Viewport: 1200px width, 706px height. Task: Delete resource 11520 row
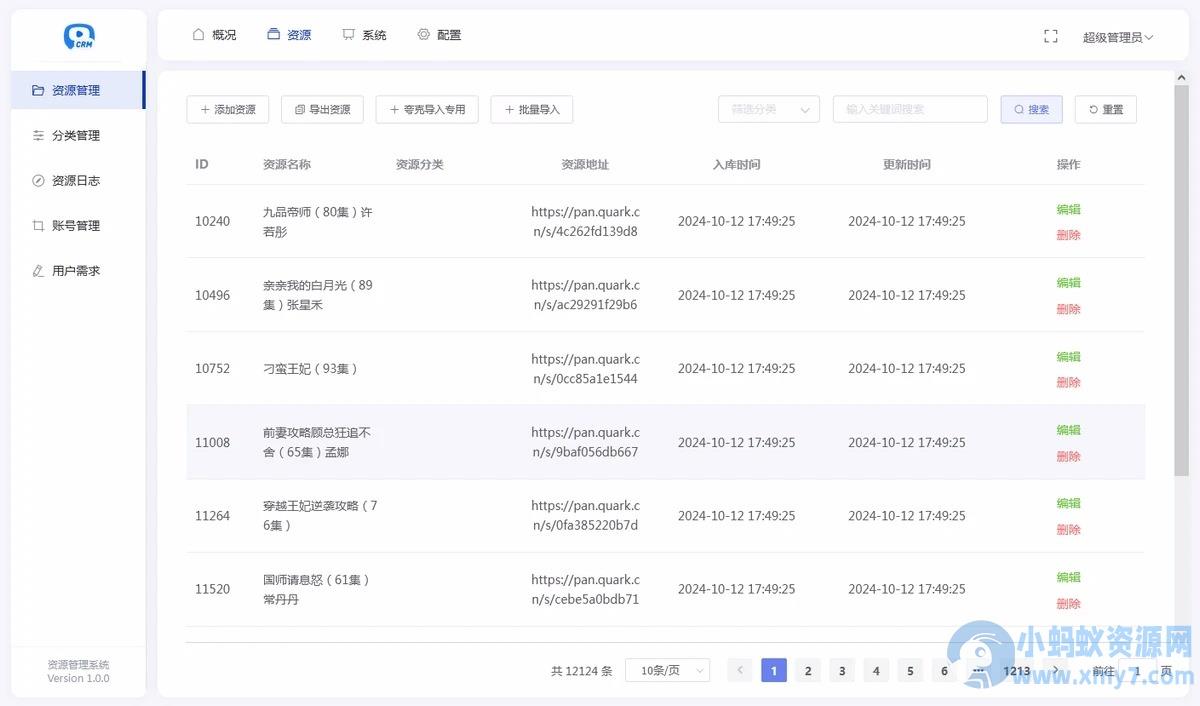point(1068,603)
